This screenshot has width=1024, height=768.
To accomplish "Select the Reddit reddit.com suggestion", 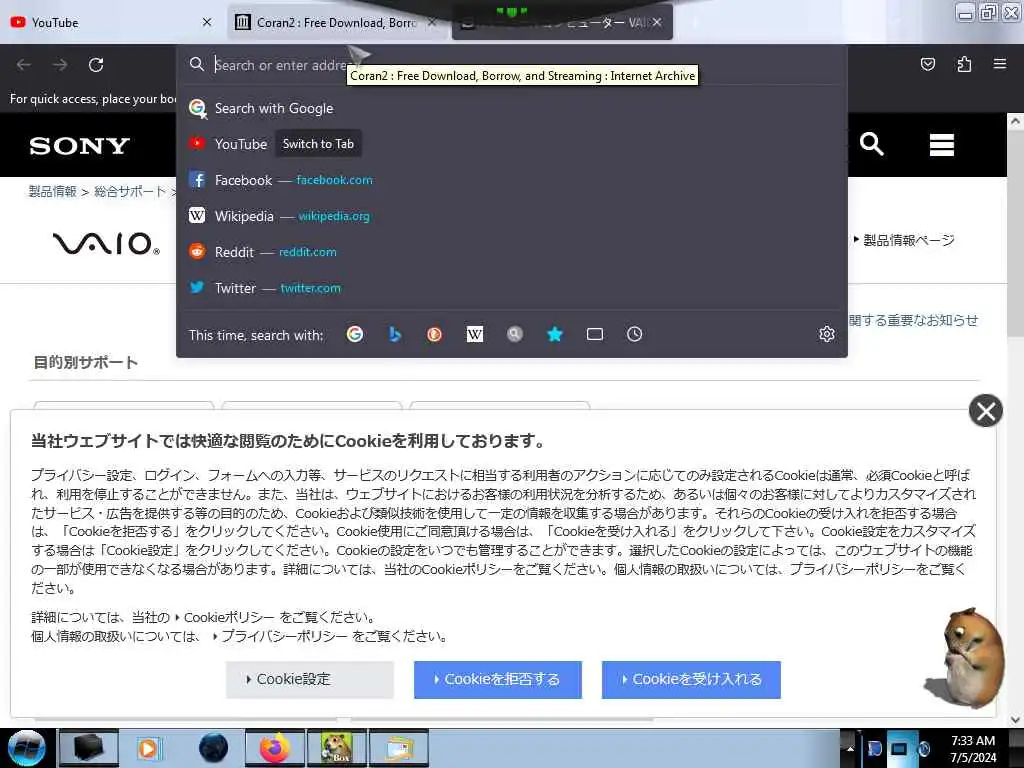I will pos(512,251).
